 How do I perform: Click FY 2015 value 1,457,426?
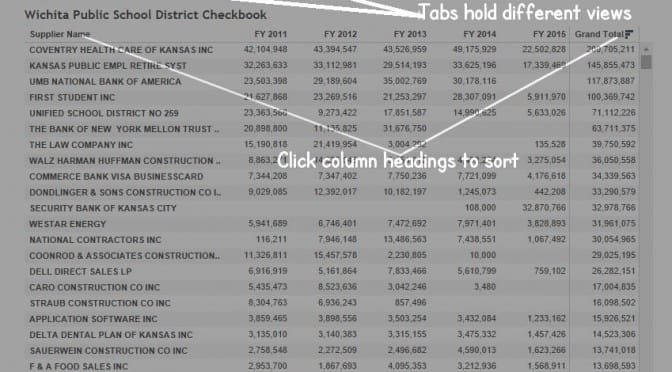click(x=546, y=335)
